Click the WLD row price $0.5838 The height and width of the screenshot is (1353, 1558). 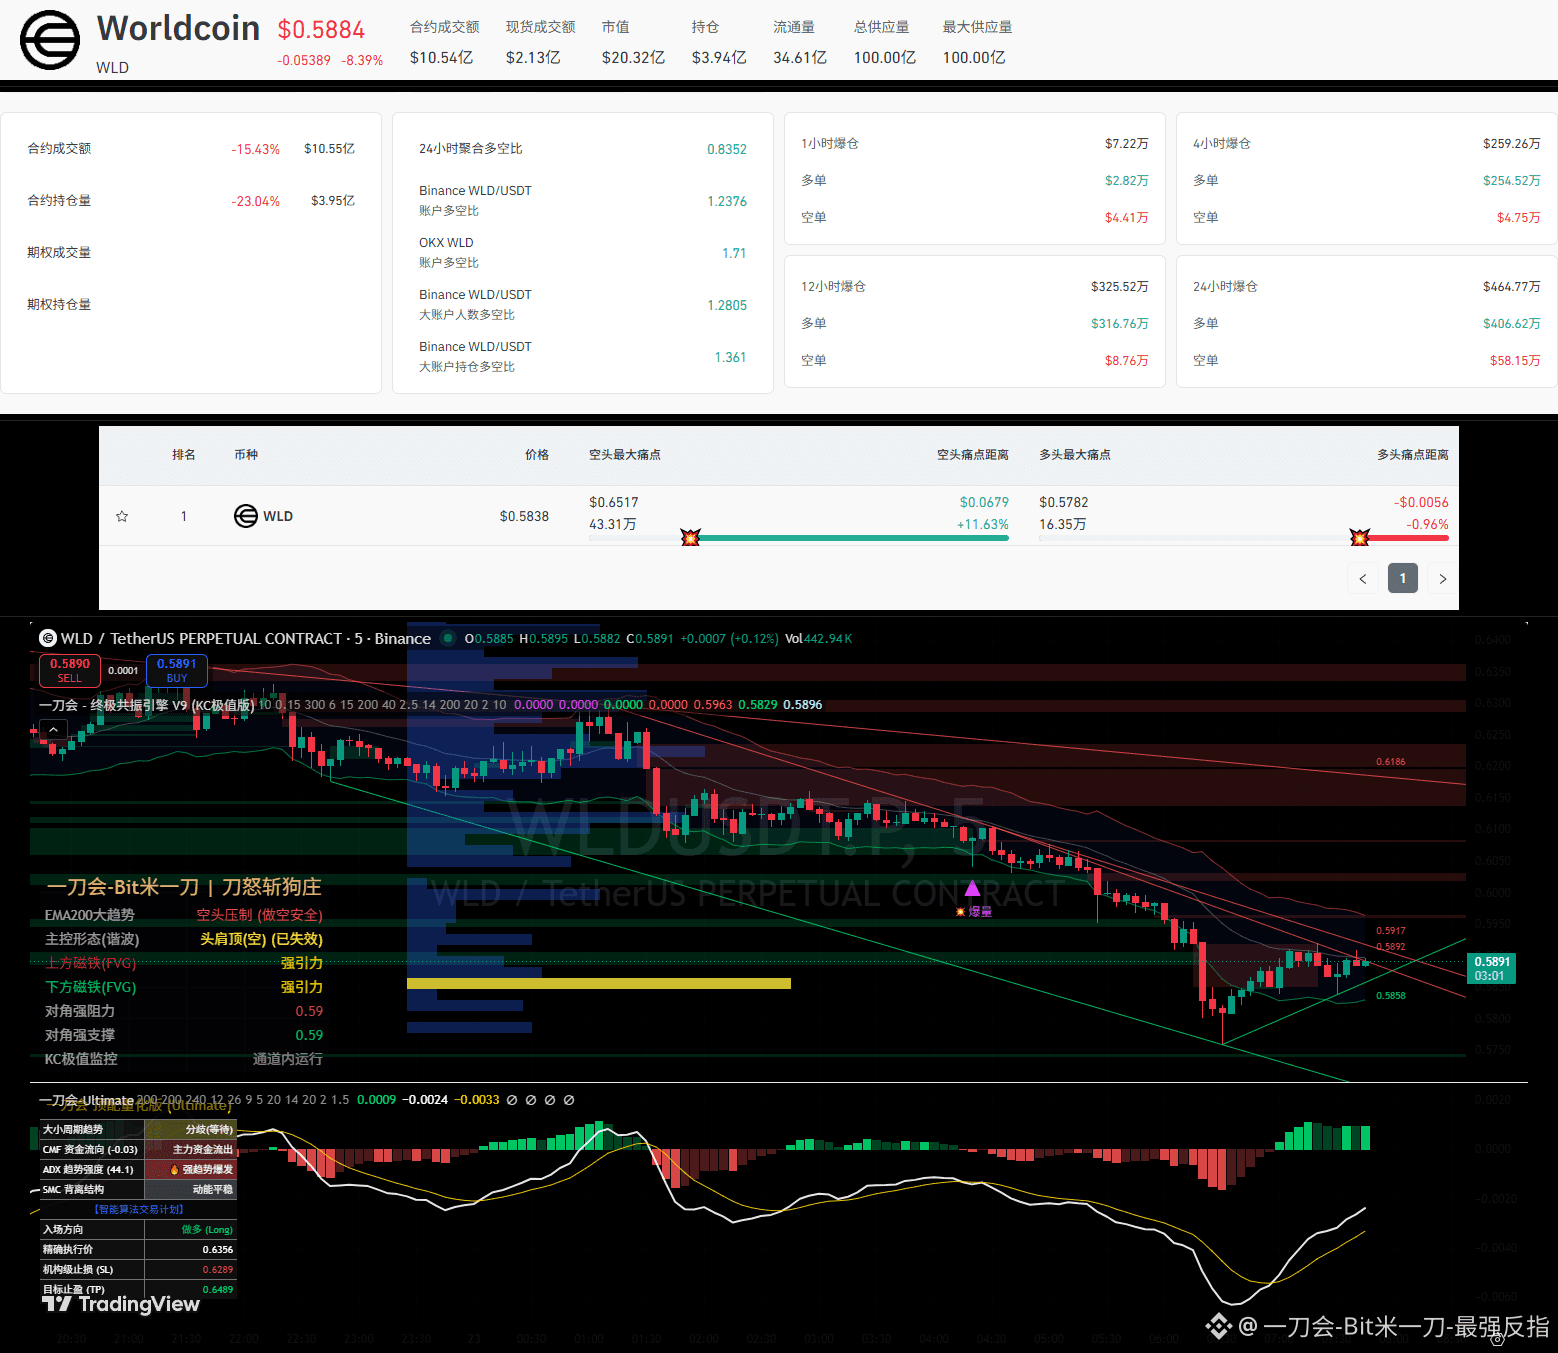pyautogui.click(x=524, y=516)
